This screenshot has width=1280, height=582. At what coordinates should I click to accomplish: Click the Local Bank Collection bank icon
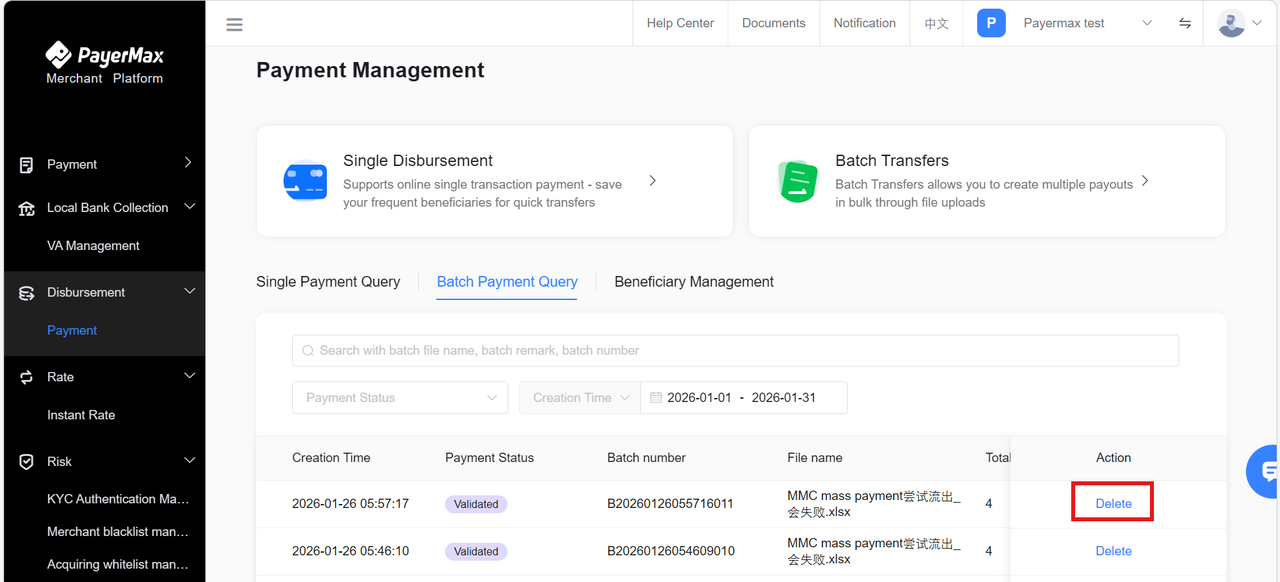(x=25, y=207)
